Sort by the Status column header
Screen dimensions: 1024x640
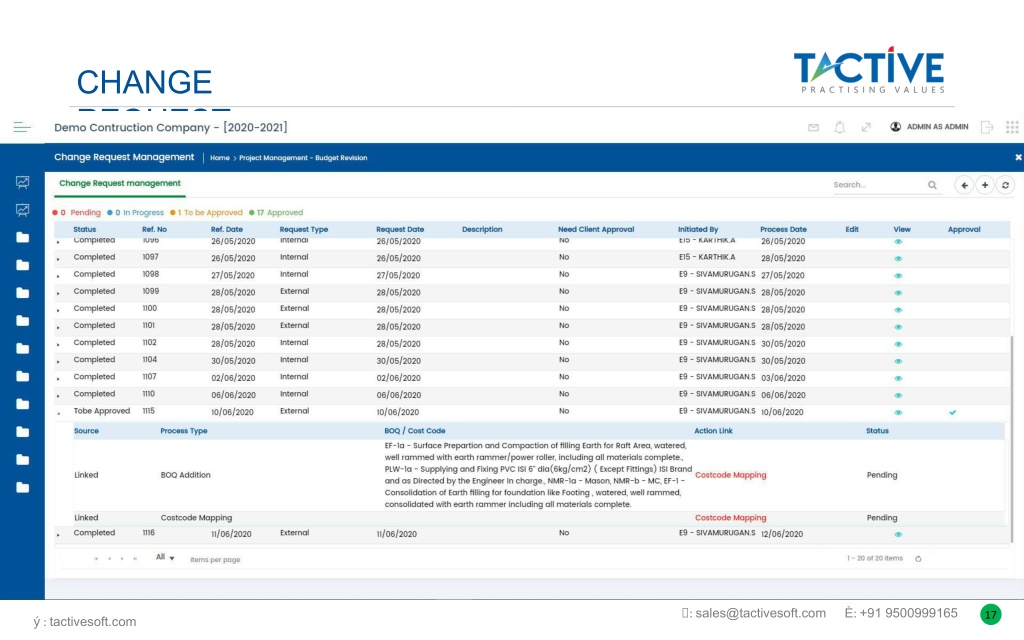point(85,230)
